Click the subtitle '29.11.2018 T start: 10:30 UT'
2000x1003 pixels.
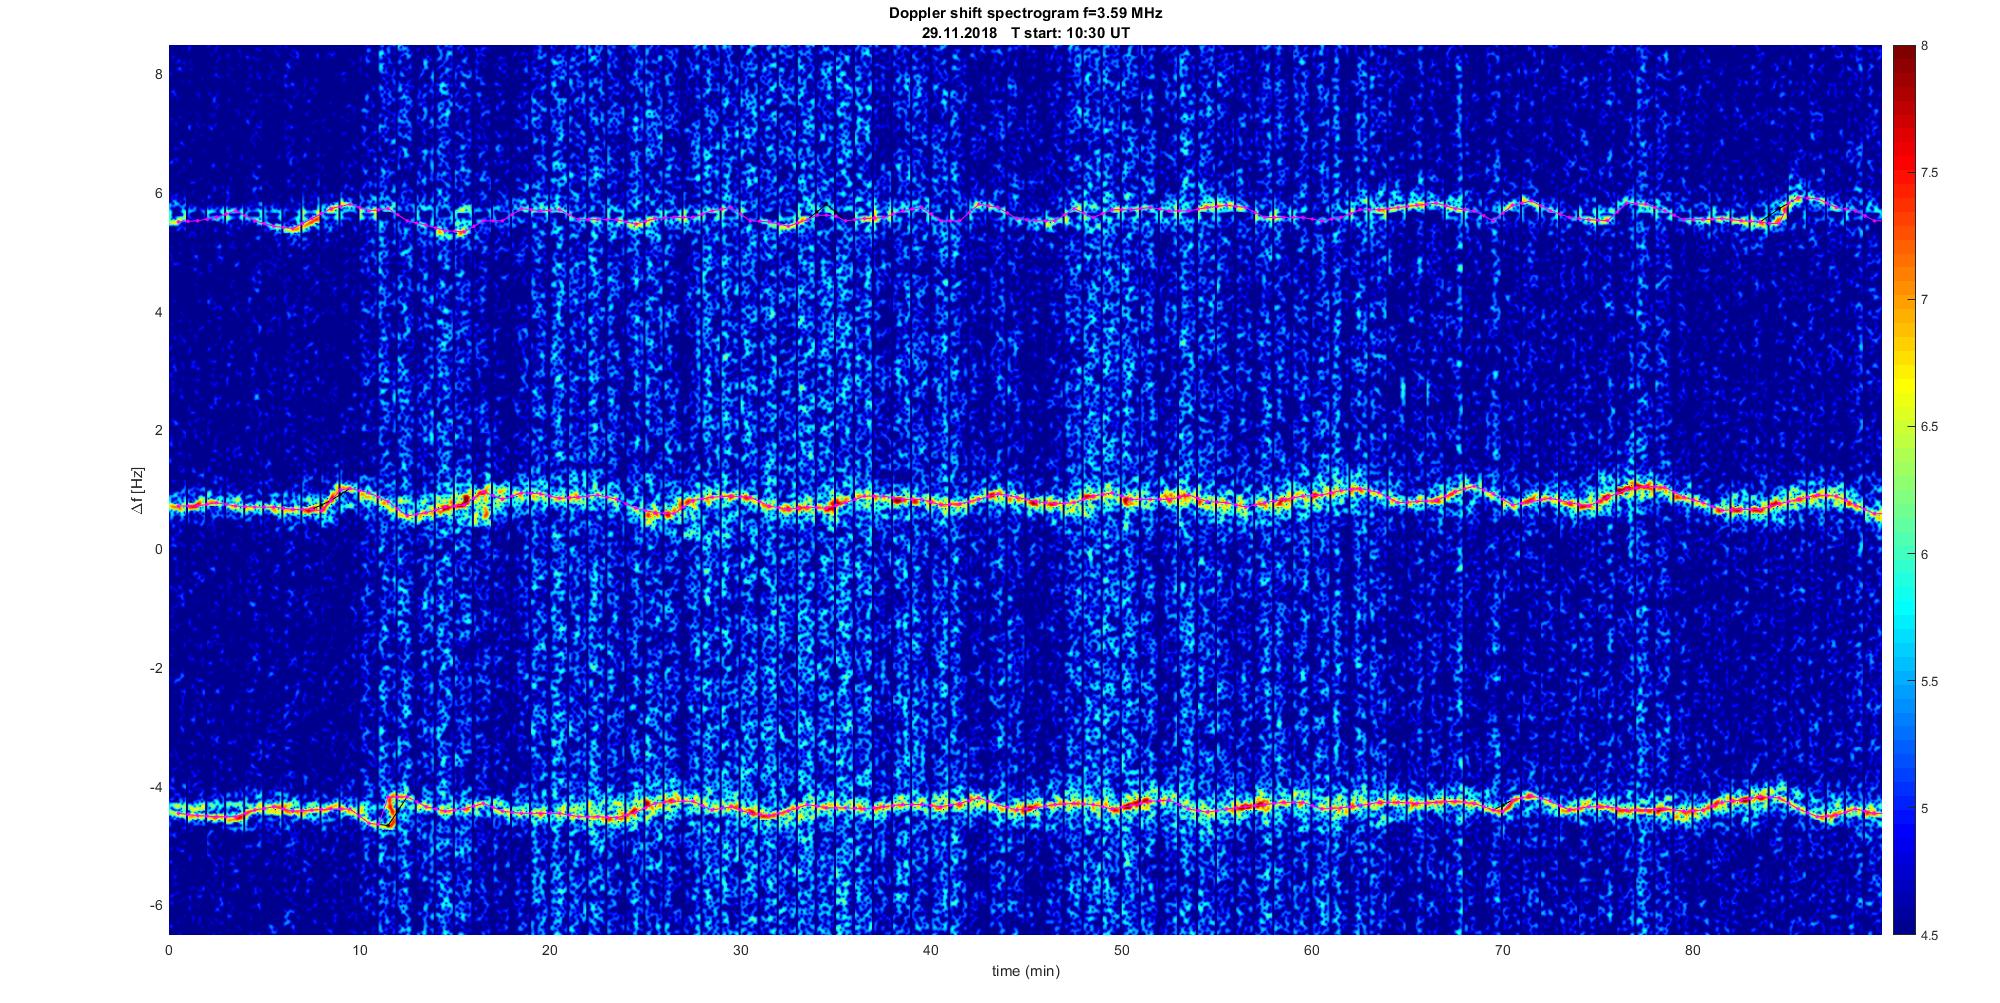[x=1026, y=32]
